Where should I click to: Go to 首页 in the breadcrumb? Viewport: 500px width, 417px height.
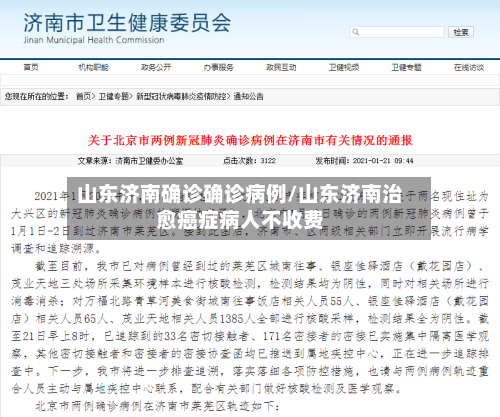(84, 97)
